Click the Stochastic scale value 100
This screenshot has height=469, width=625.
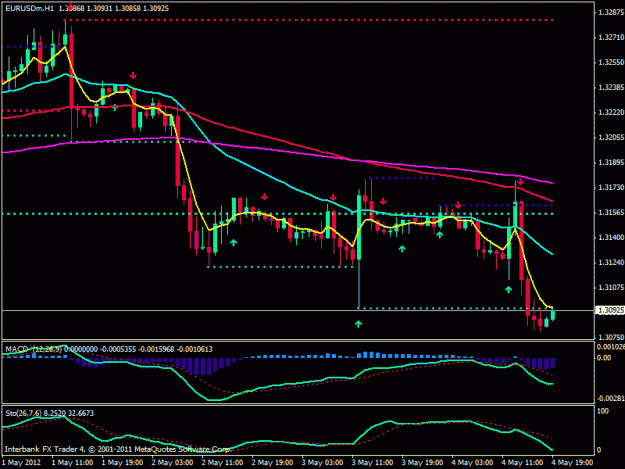tap(603, 411)
